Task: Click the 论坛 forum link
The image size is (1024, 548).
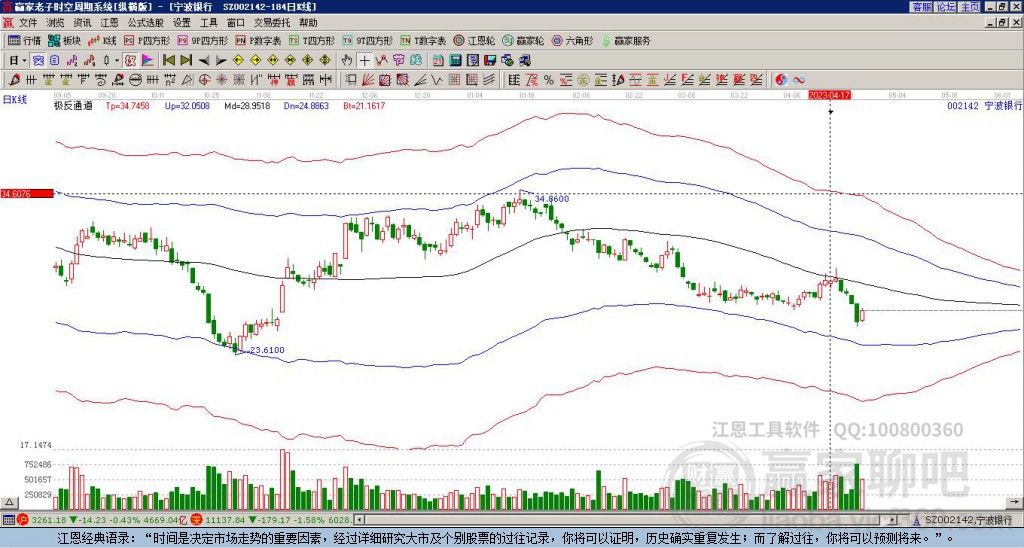Action: pyautogui.click(x=946, y=7)
